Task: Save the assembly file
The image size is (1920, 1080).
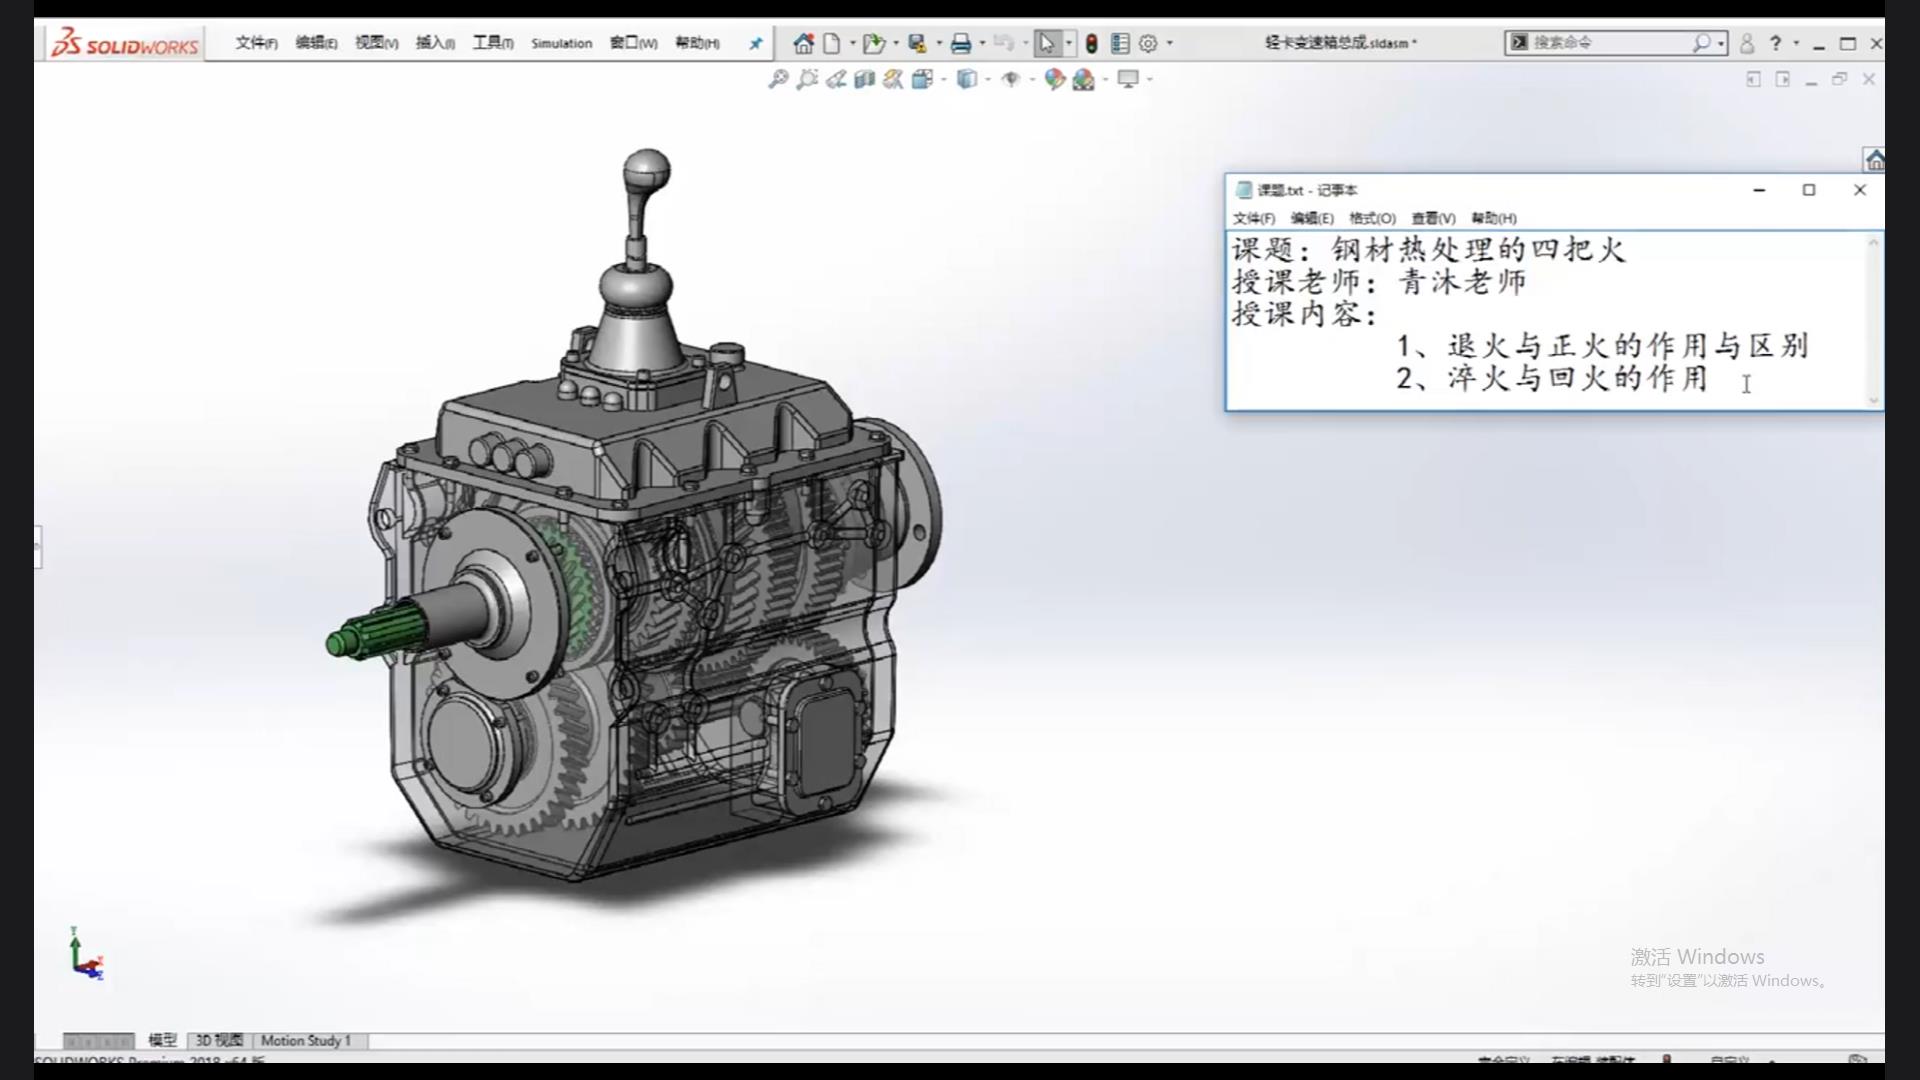Action: click(x=916, y=43)
